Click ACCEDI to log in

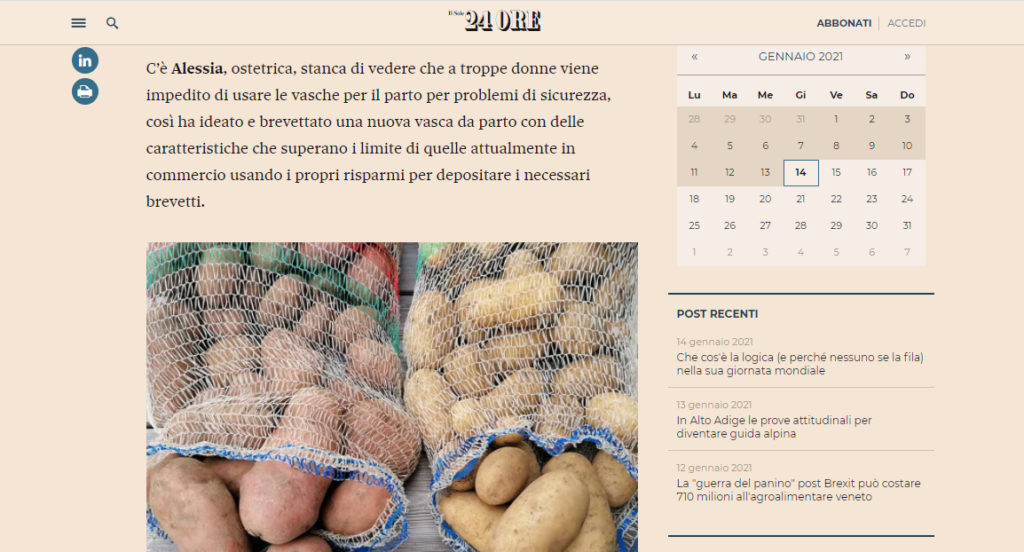(x=906, y=23)
